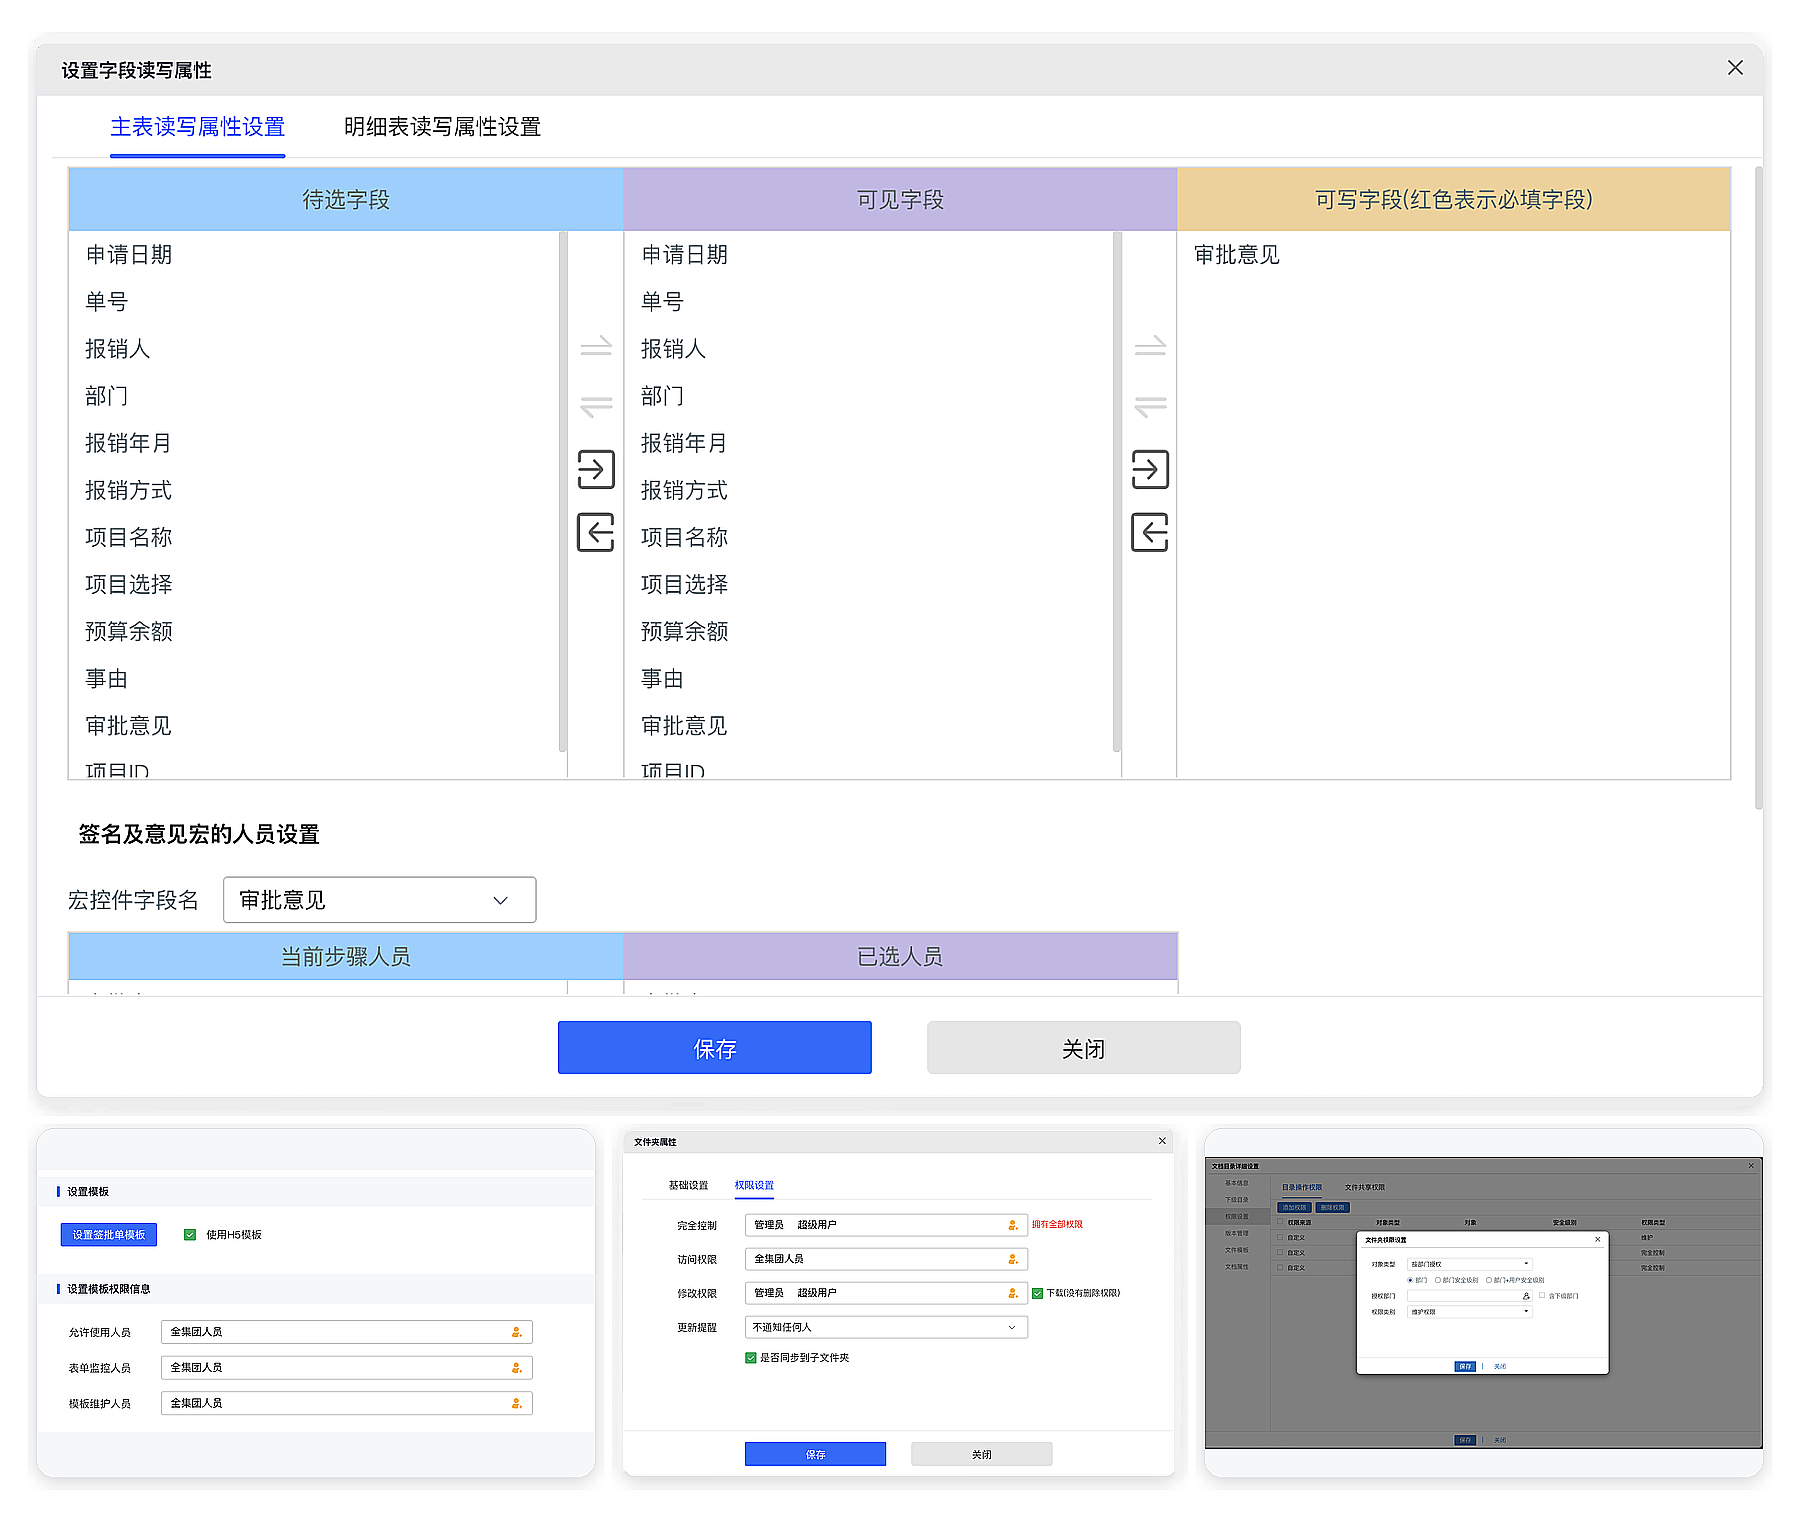The height and width of the screenshot is (1514, 1800).
Task: Click right-arrow icon to move fields to 可见字段
Action: pos(596,470)
